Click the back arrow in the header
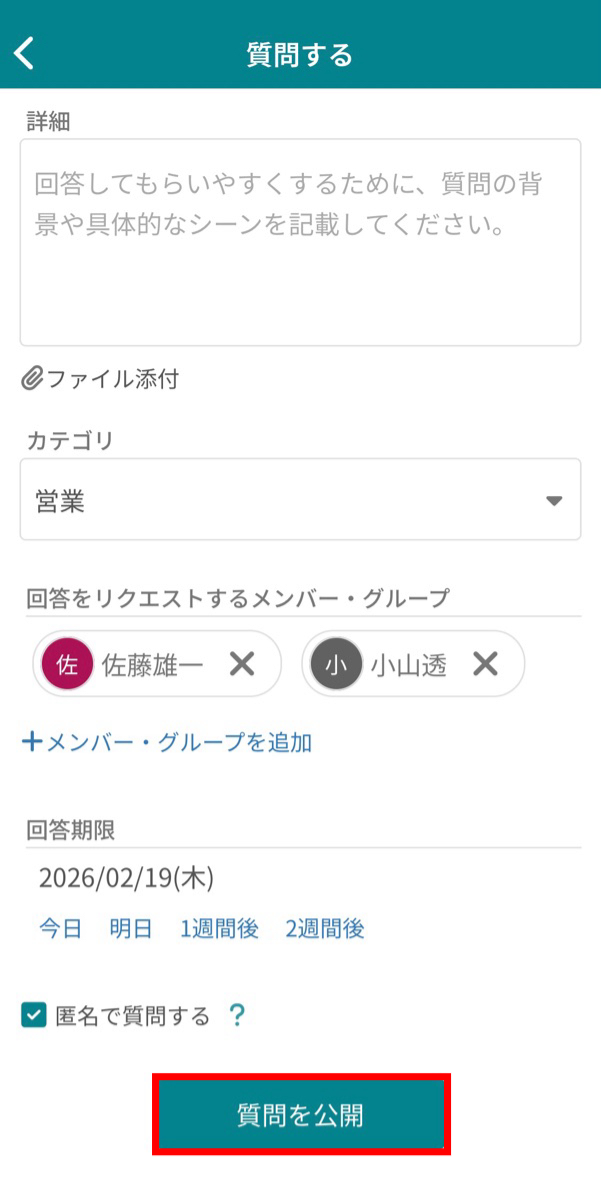 (x=23, y=51)
